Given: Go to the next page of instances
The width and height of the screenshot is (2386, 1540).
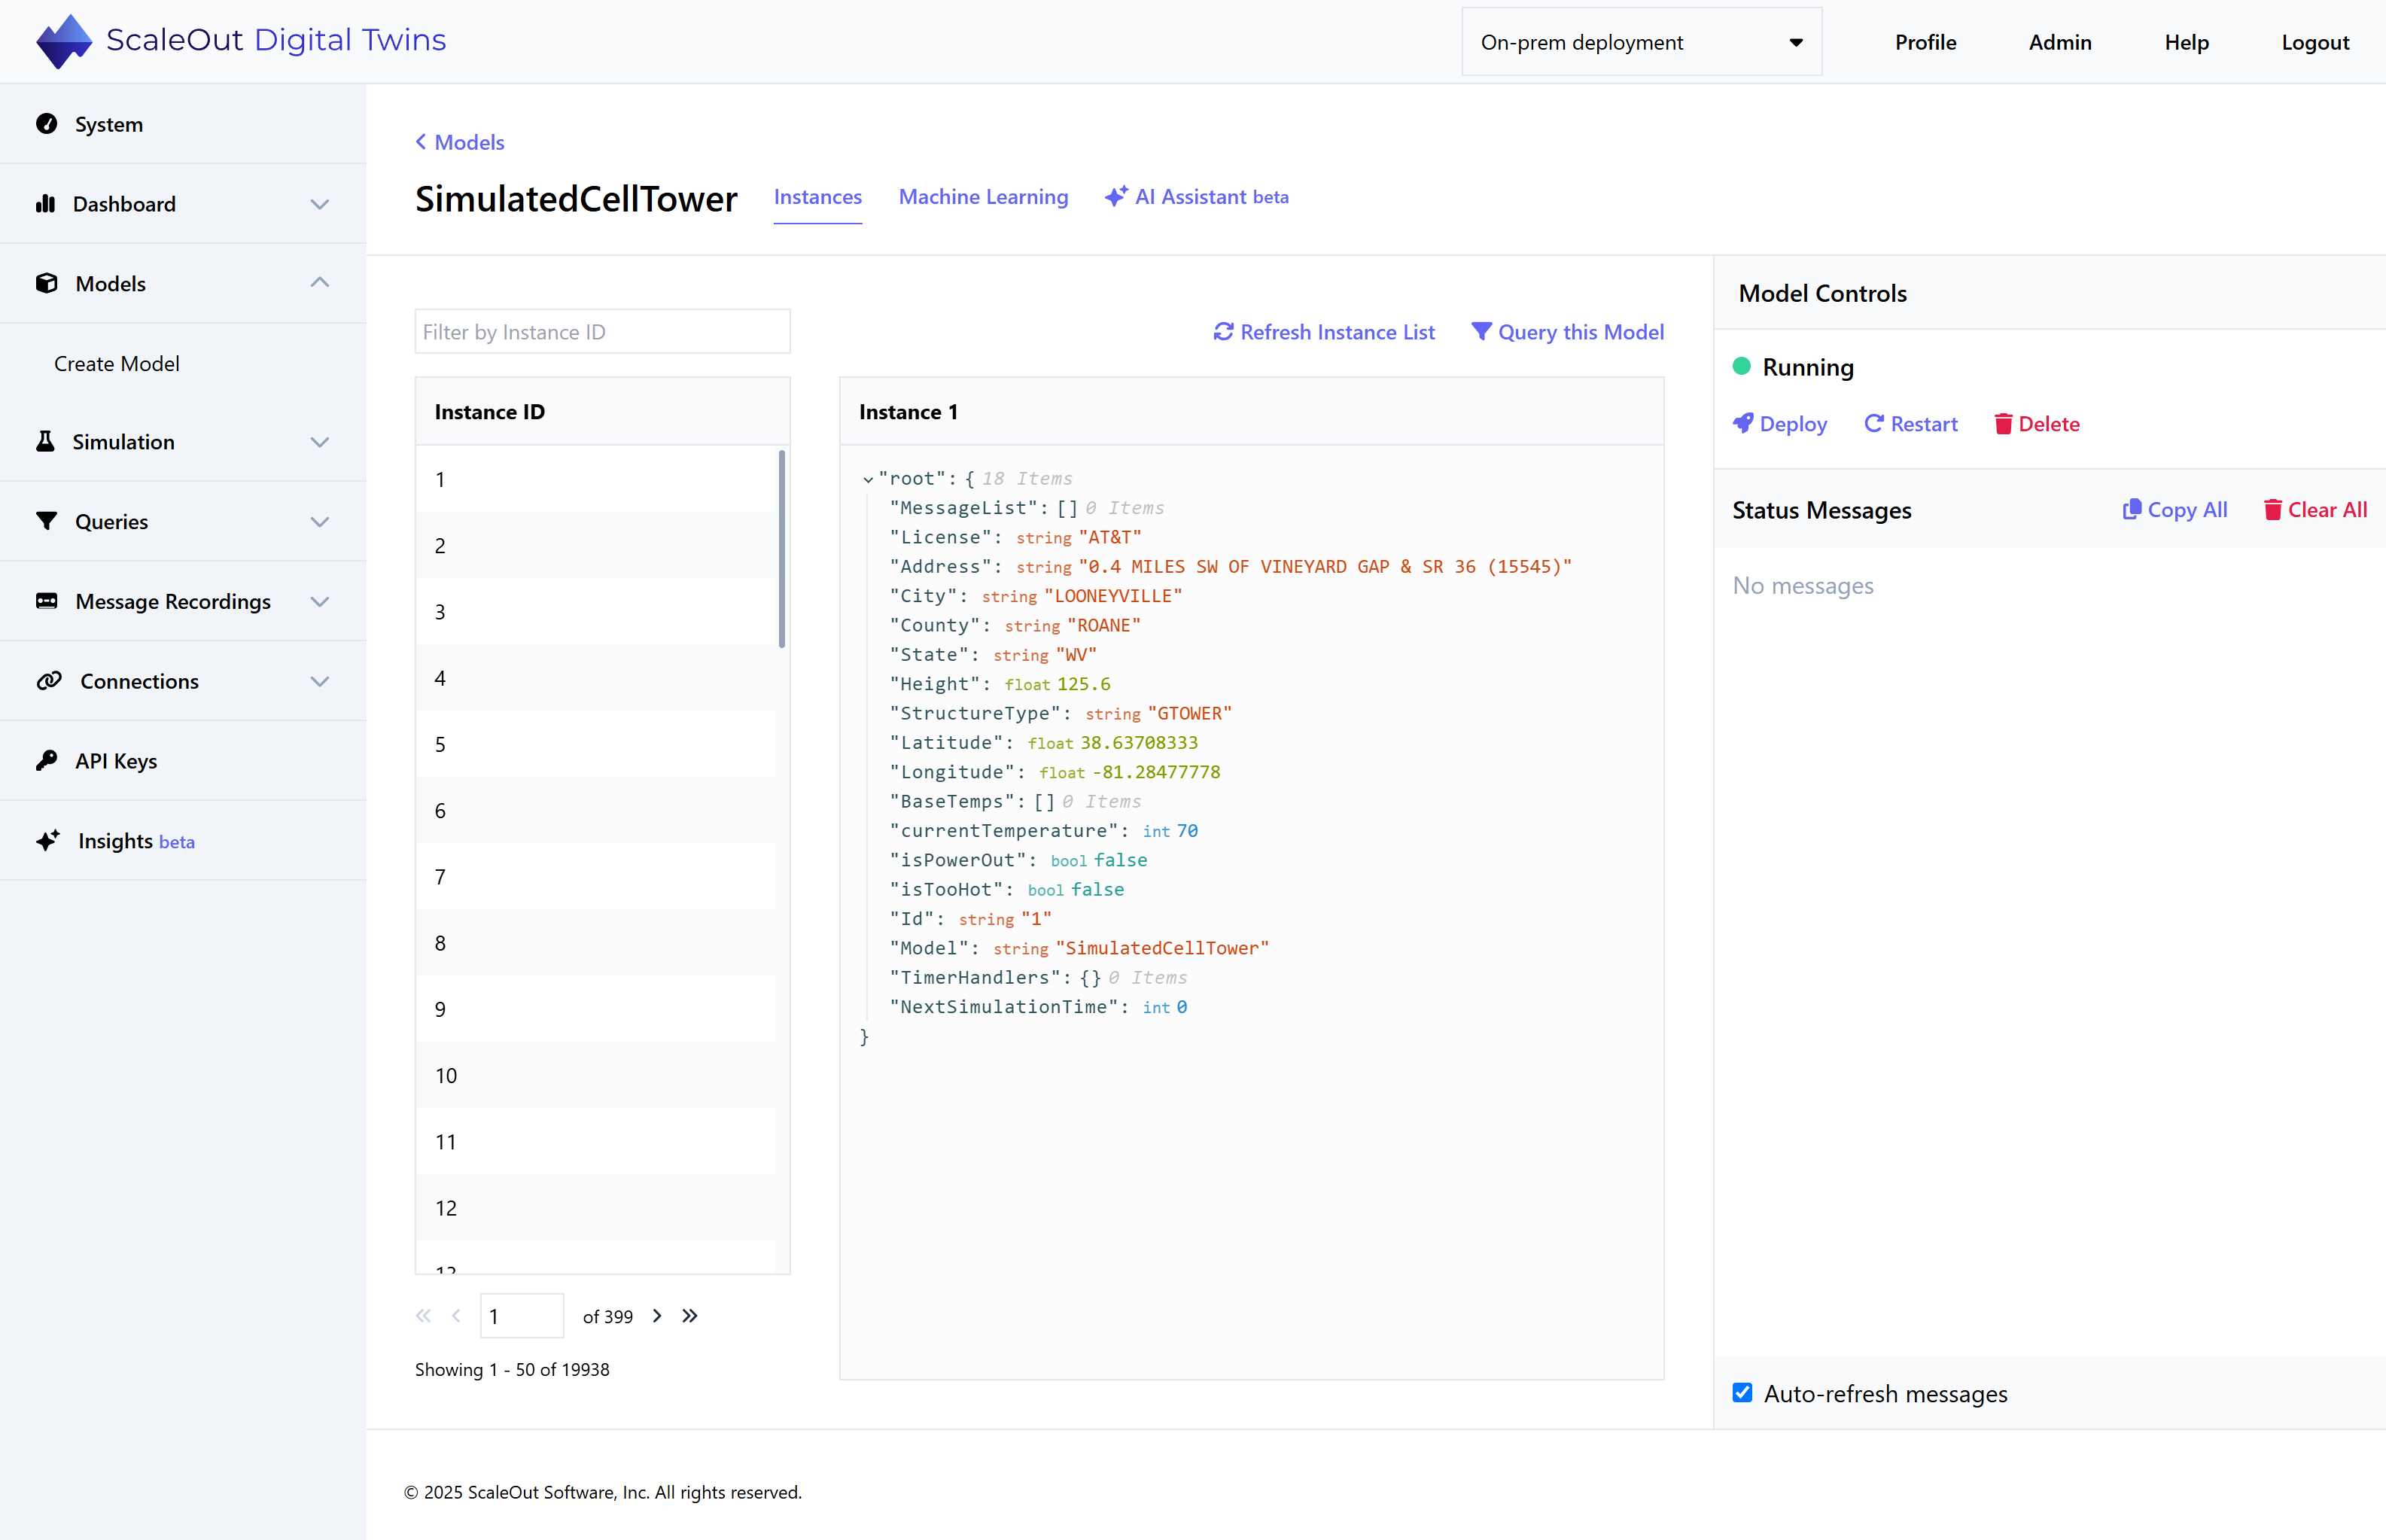Looking at the screenshot, I should pos(657,1316).
